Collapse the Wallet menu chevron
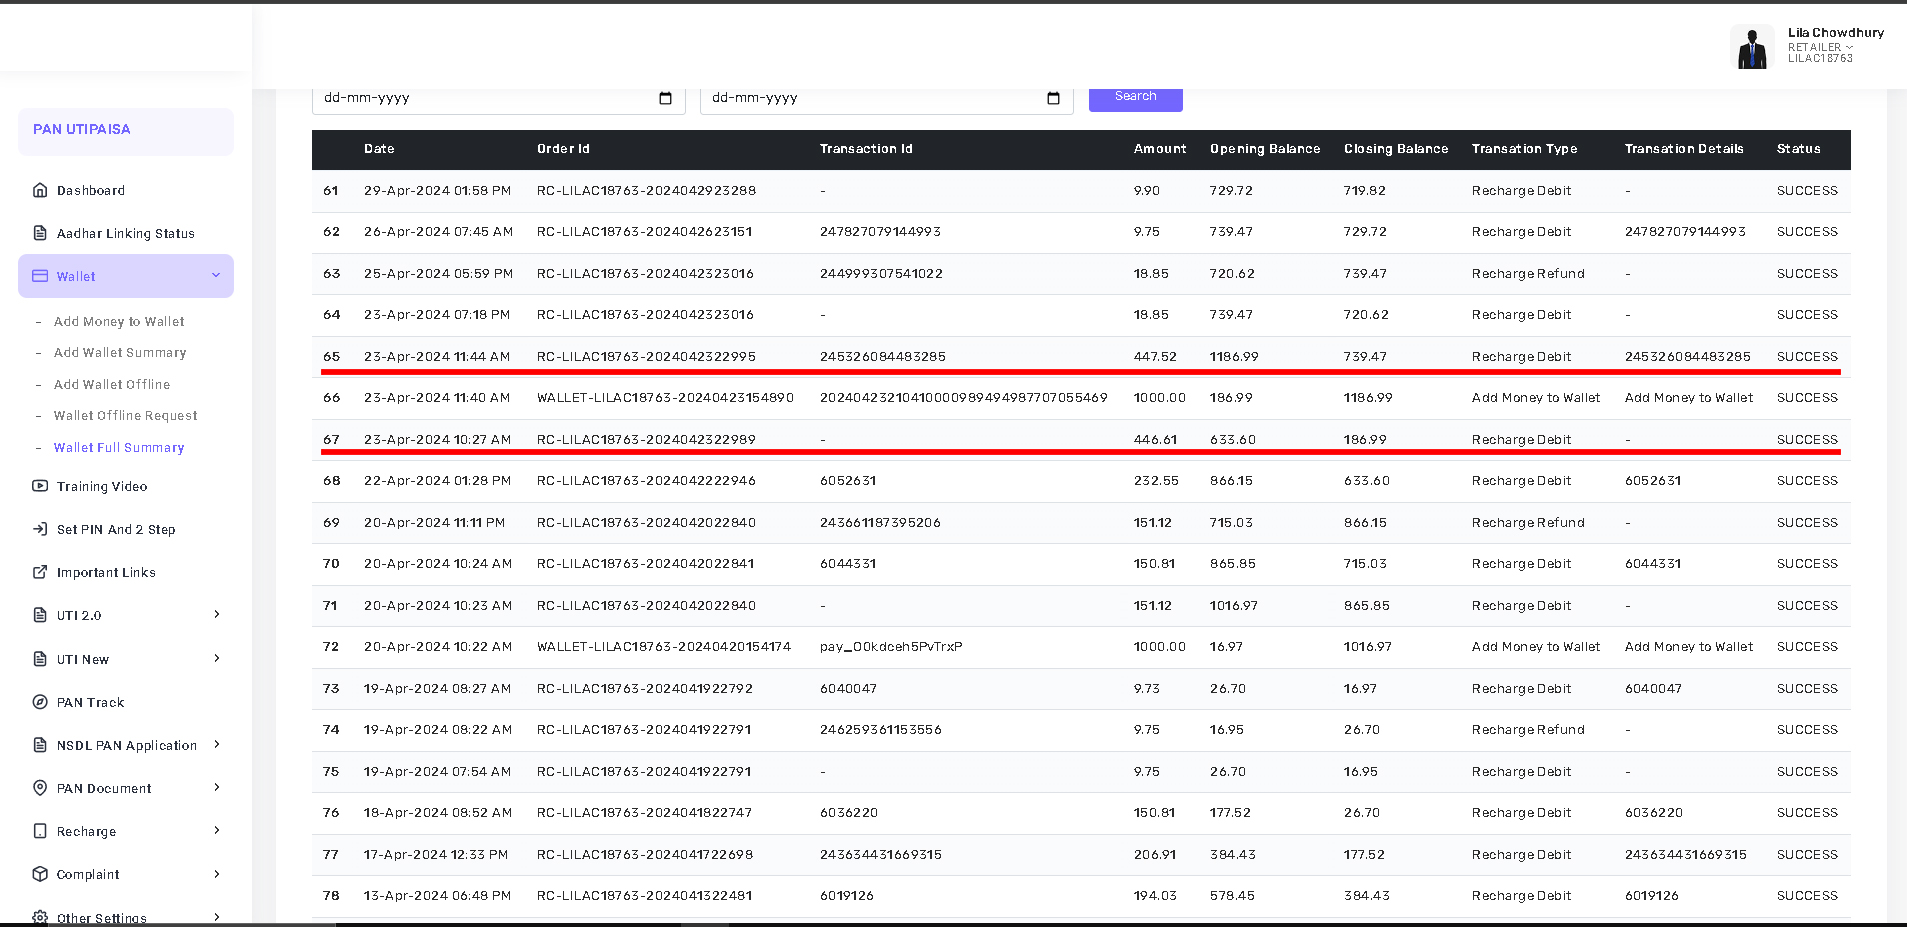 tap(216, 276)
